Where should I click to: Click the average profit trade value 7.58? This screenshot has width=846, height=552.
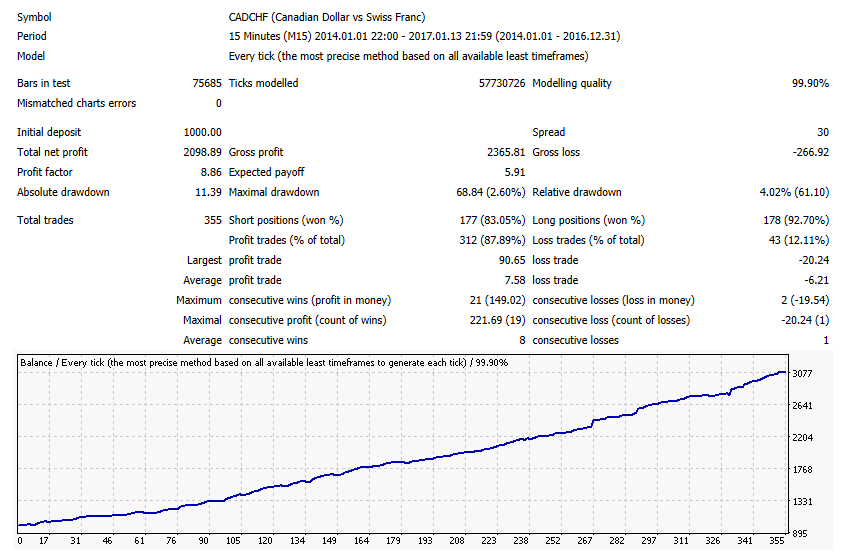pyautogui.click(x=515, y=280)
